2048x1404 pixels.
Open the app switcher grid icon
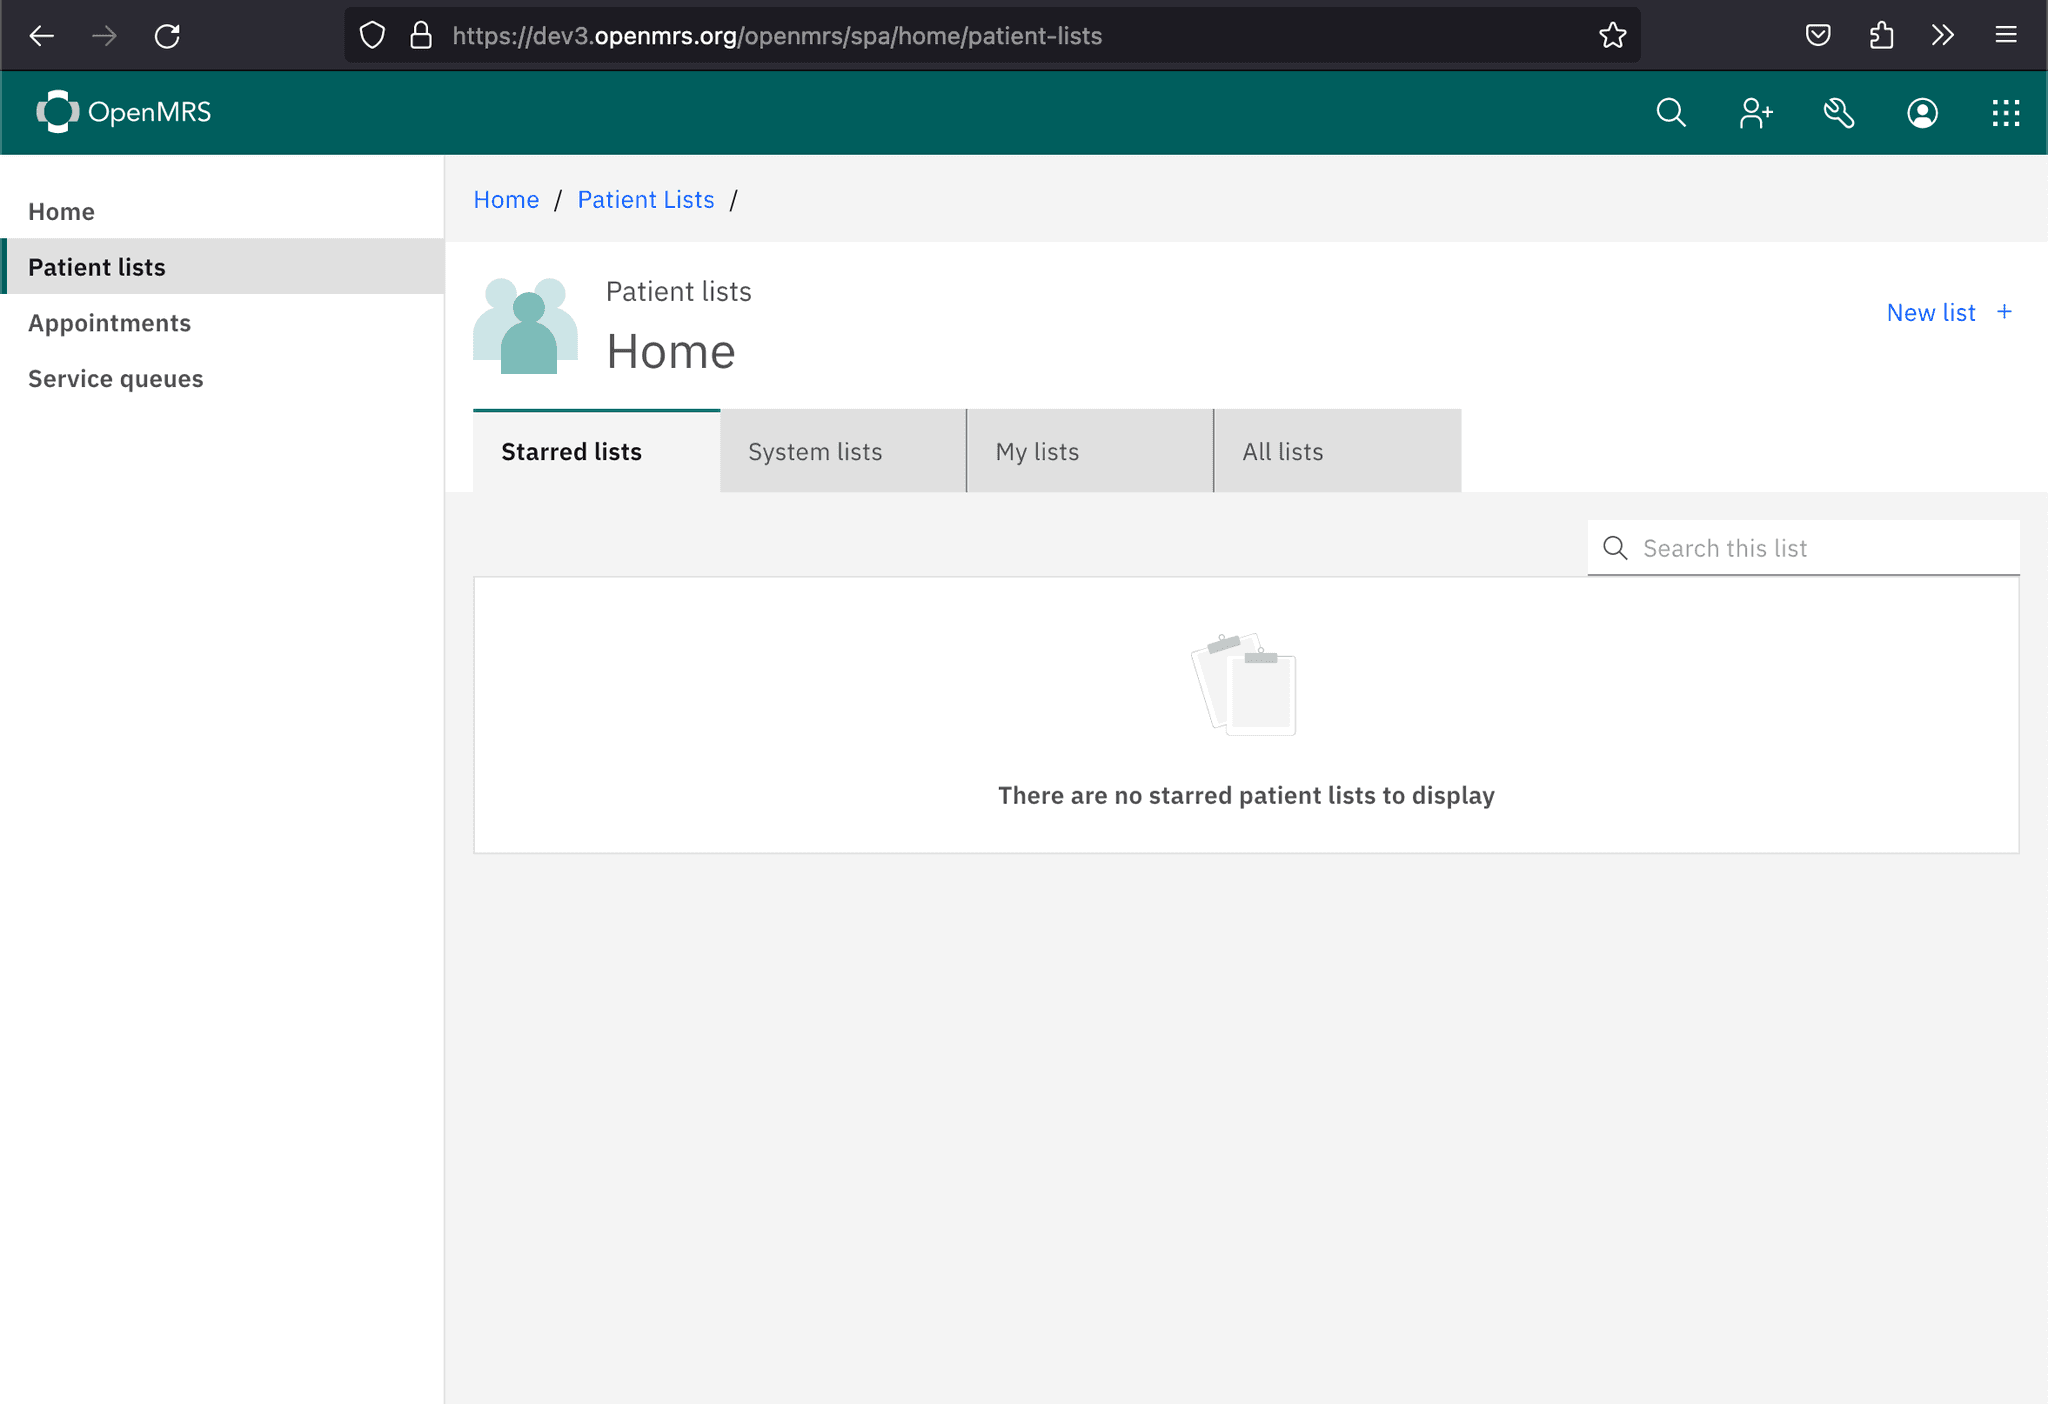[x=2005, y=113]
